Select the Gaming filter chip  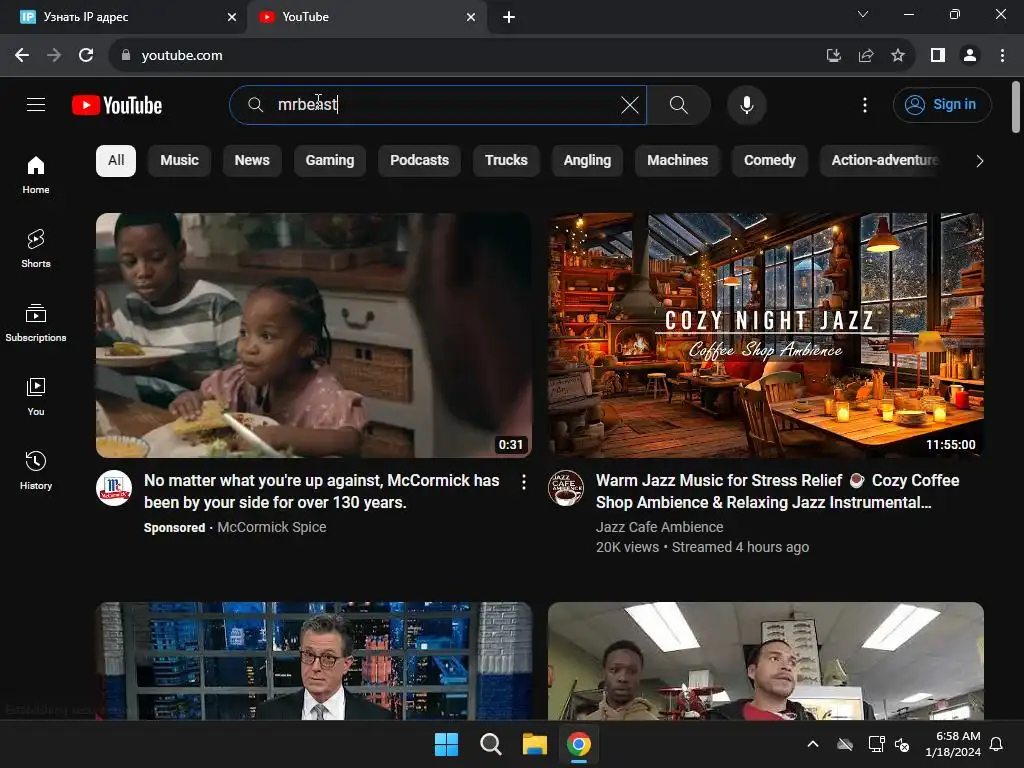330,161
